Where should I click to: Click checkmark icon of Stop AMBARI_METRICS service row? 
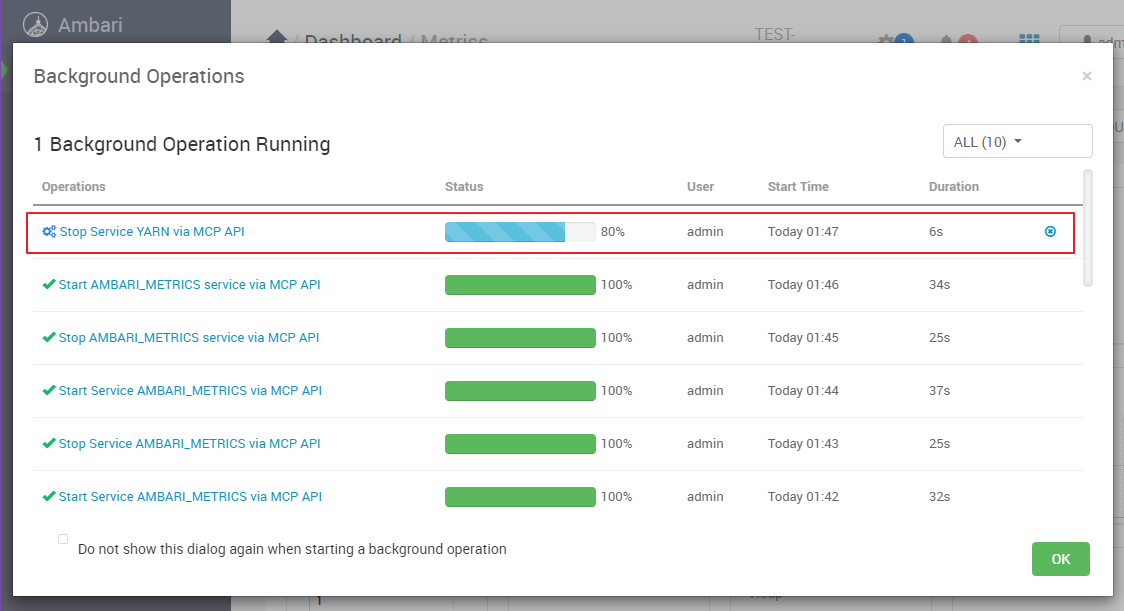pos(49,338)
